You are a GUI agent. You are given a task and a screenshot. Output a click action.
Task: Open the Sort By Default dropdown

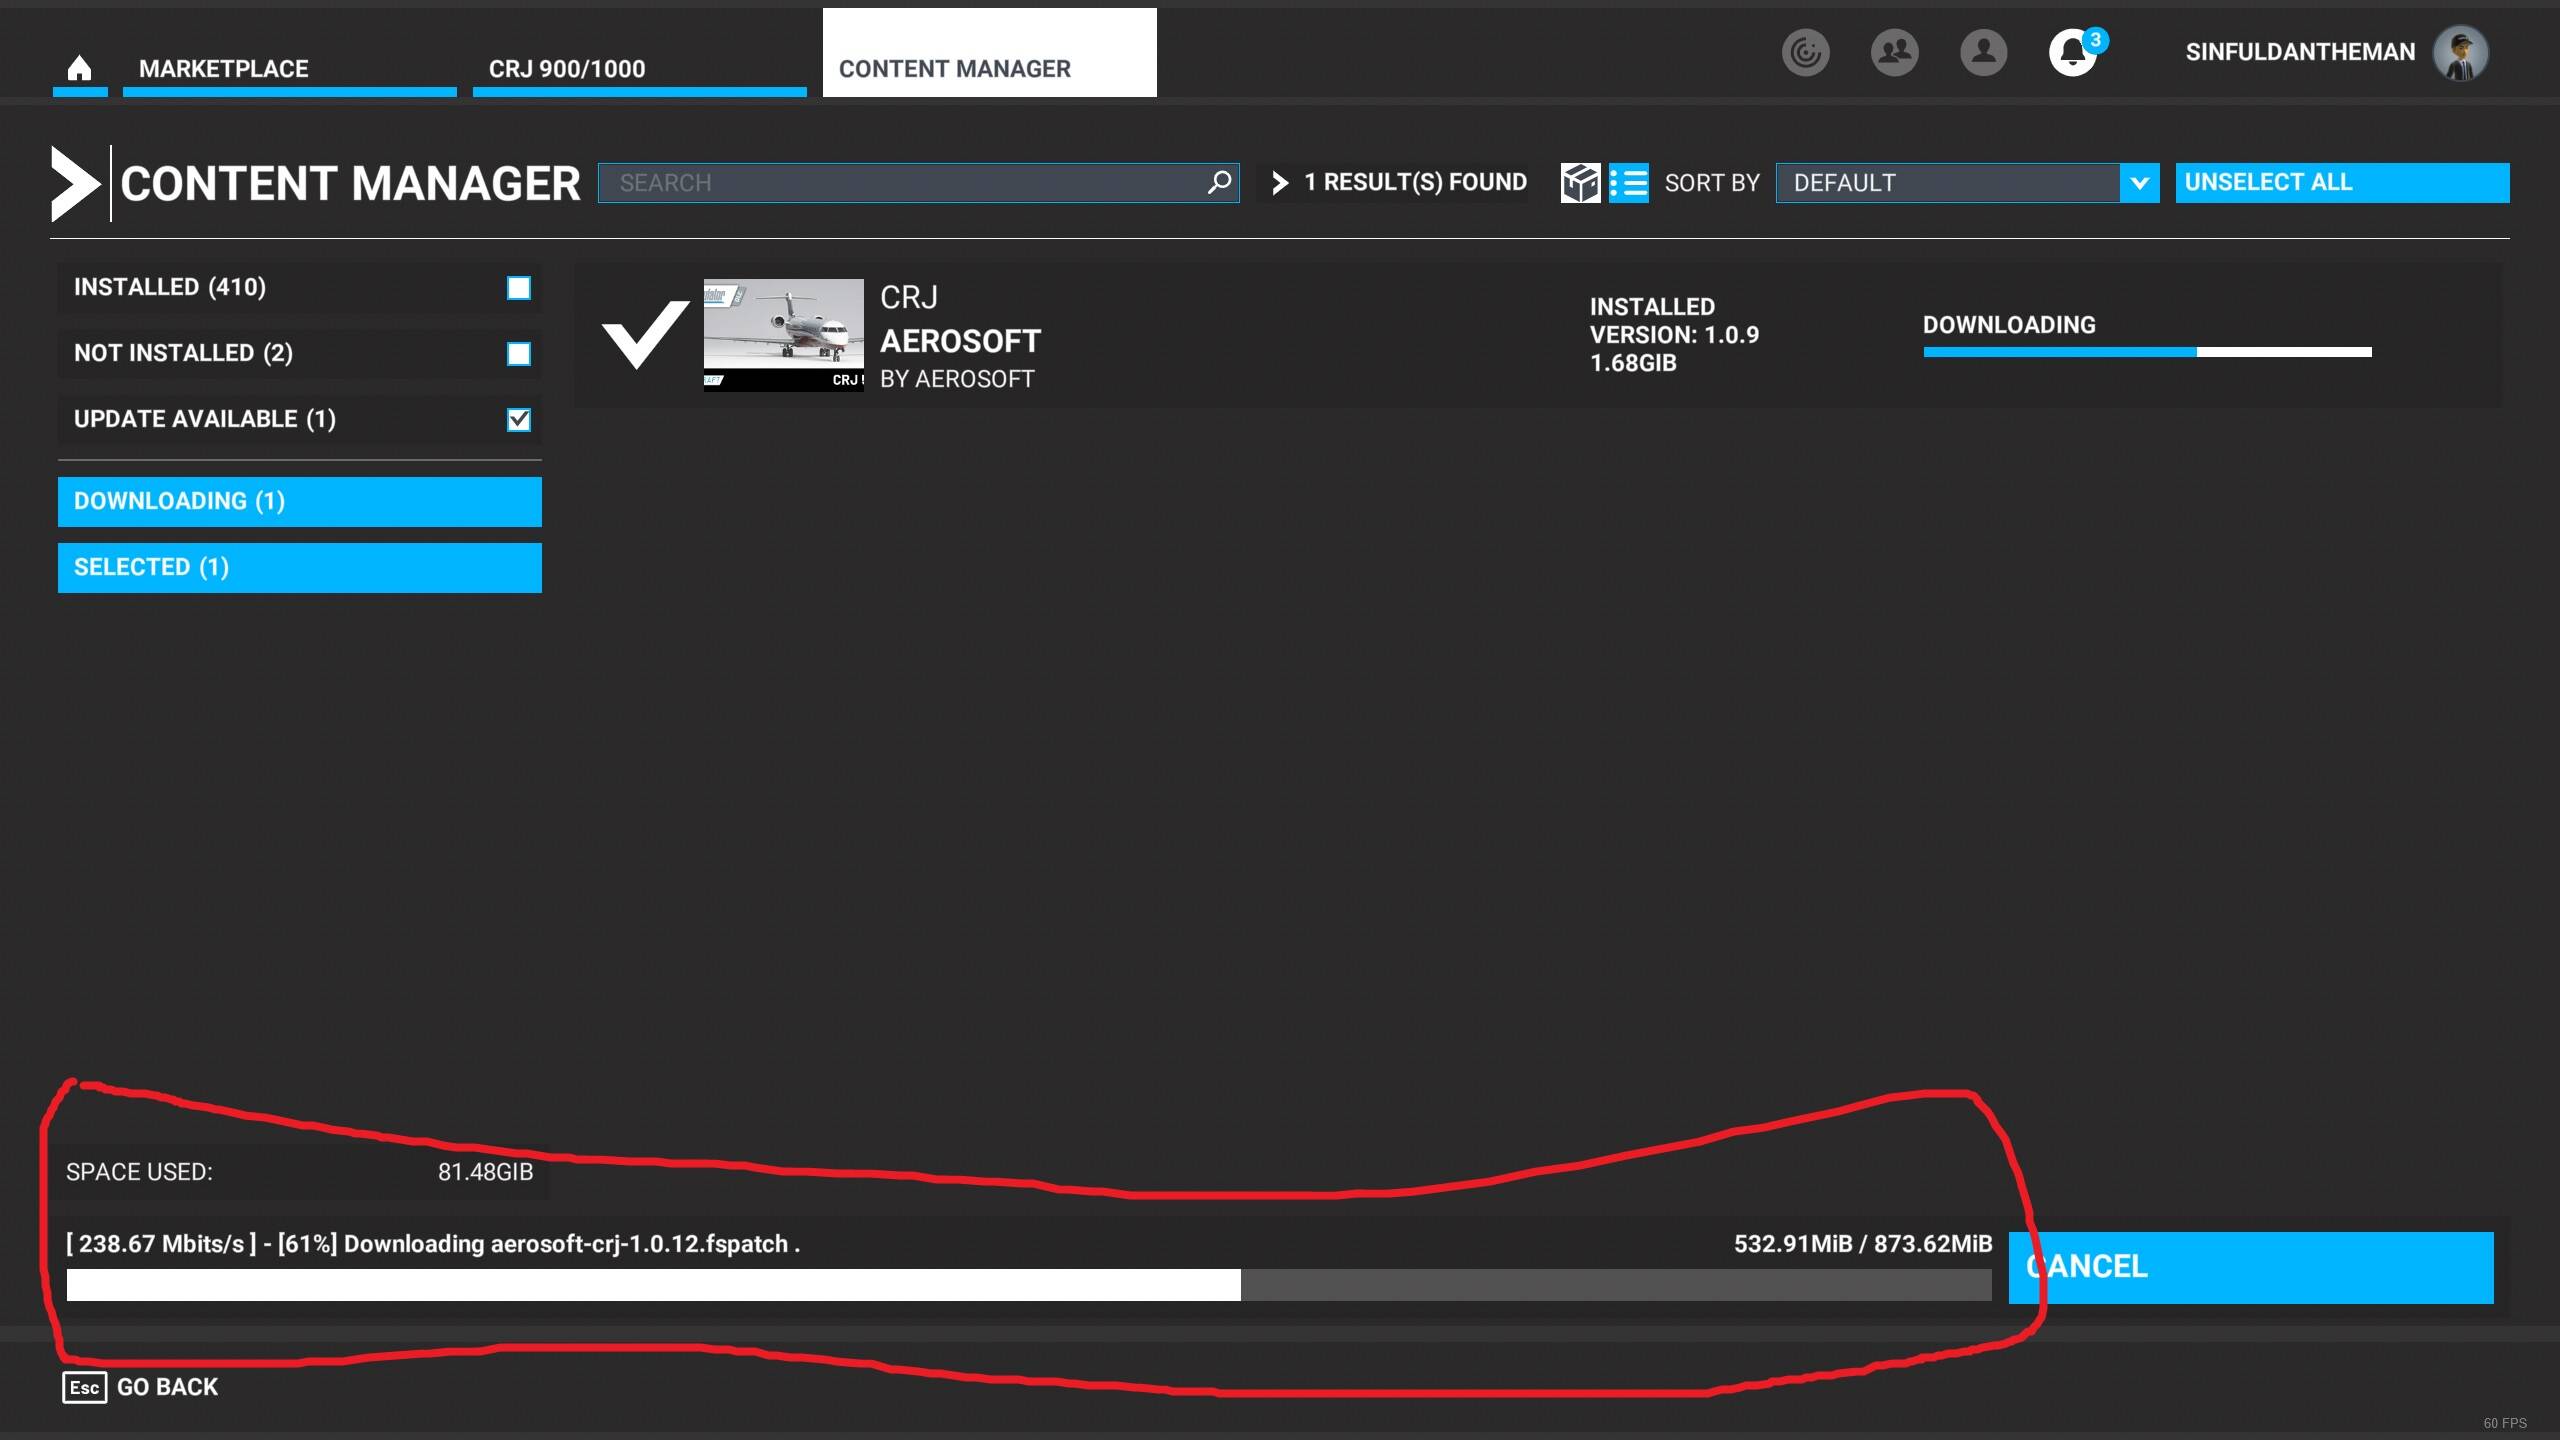(x=1967, y=183)
